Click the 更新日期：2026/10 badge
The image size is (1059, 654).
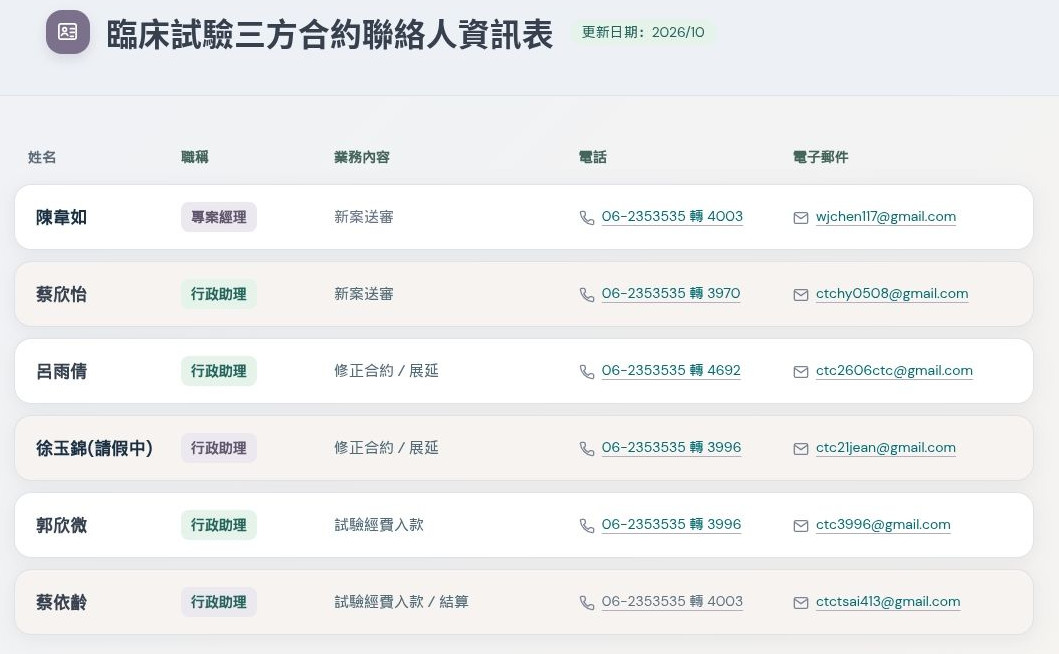pos(643,32)
